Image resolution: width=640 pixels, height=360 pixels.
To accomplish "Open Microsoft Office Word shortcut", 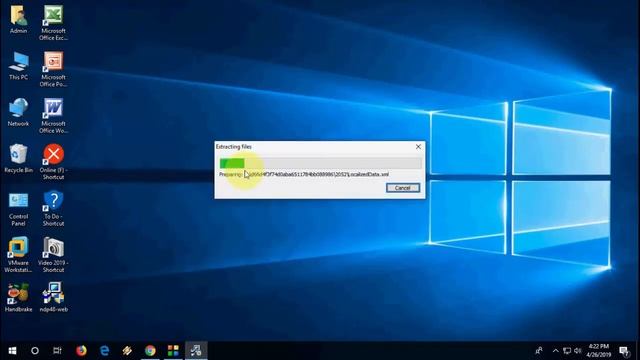I will 53,116.
